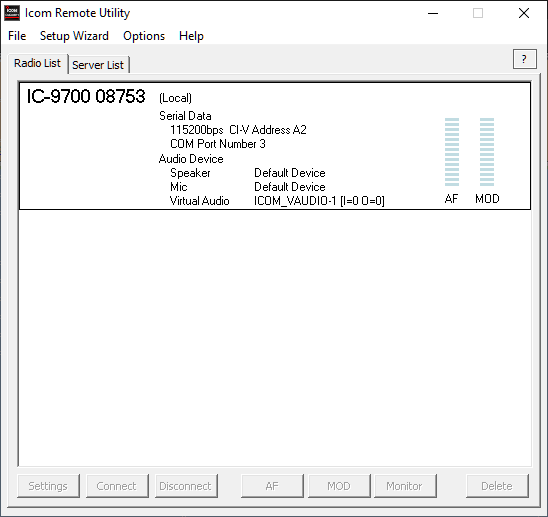The image size is (548, 517).
Task: Click the "(Local)" label
Action: pos(175,98)
